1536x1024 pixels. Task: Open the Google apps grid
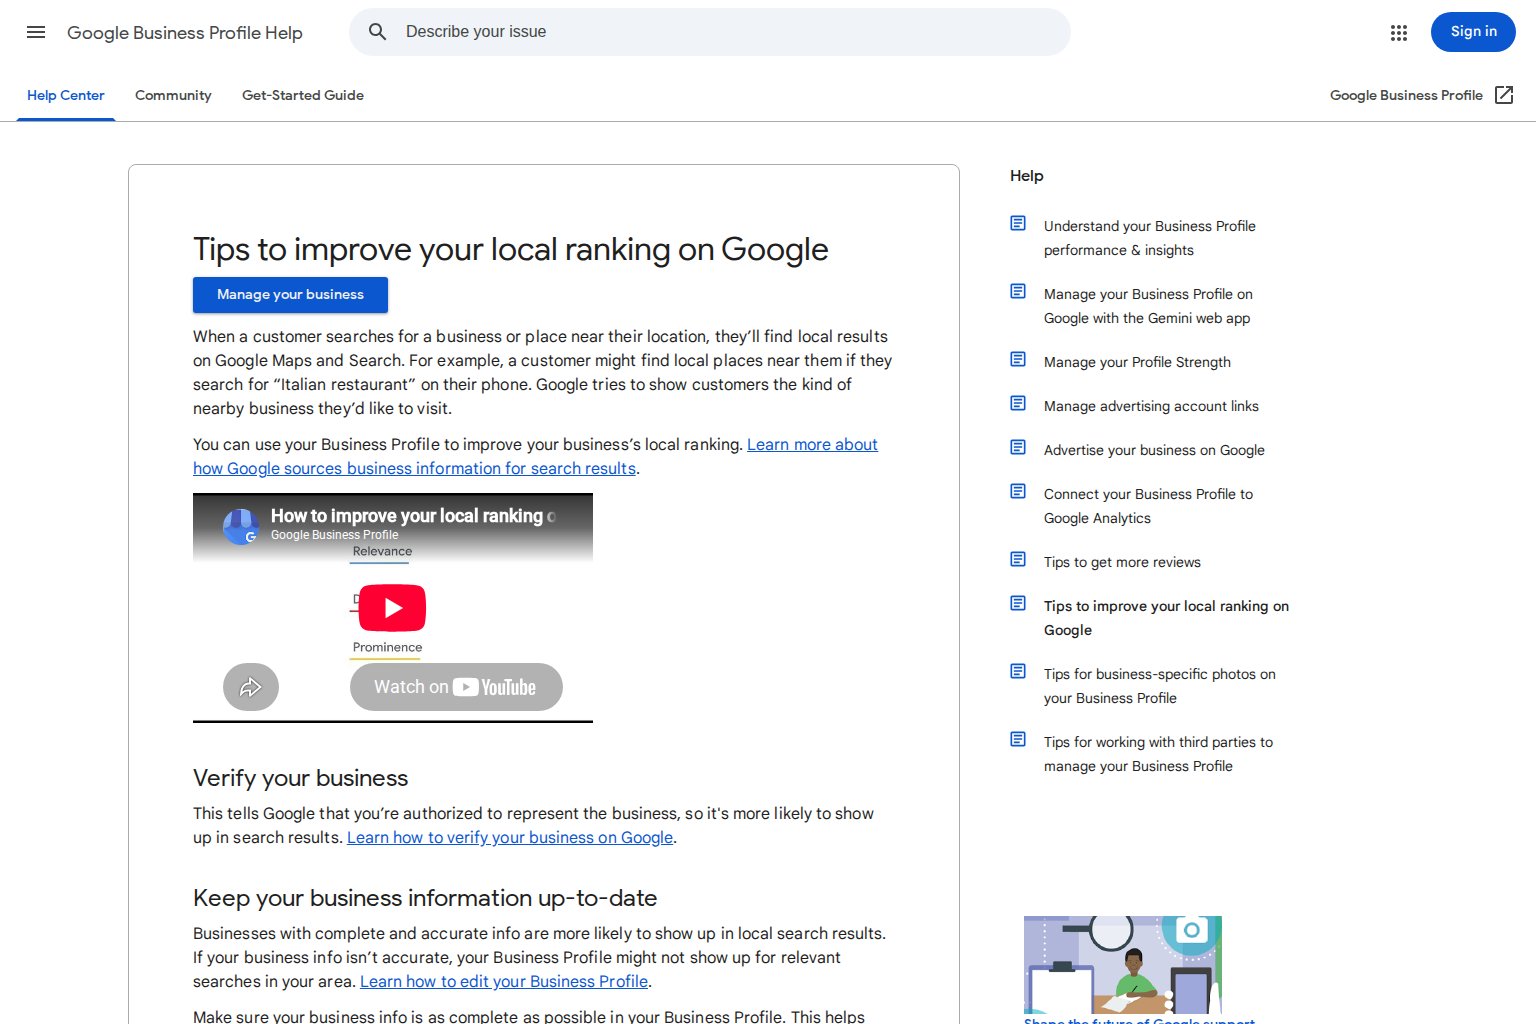(1399, 33)
